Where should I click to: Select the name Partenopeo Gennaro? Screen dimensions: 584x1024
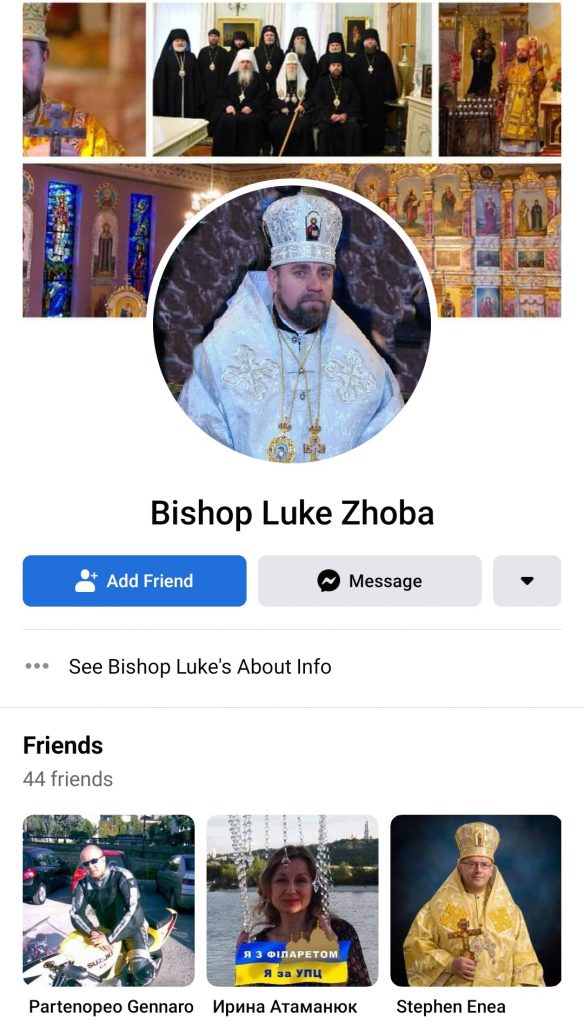click(111, 1006)
